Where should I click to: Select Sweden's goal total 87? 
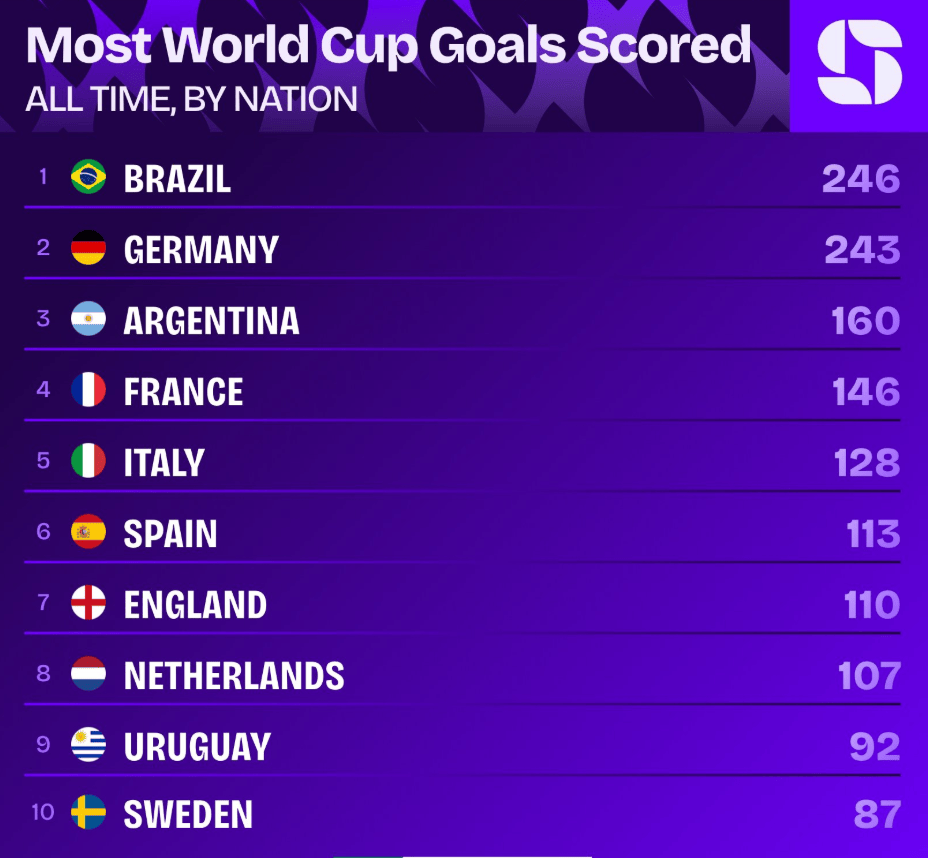click(877, 814)
